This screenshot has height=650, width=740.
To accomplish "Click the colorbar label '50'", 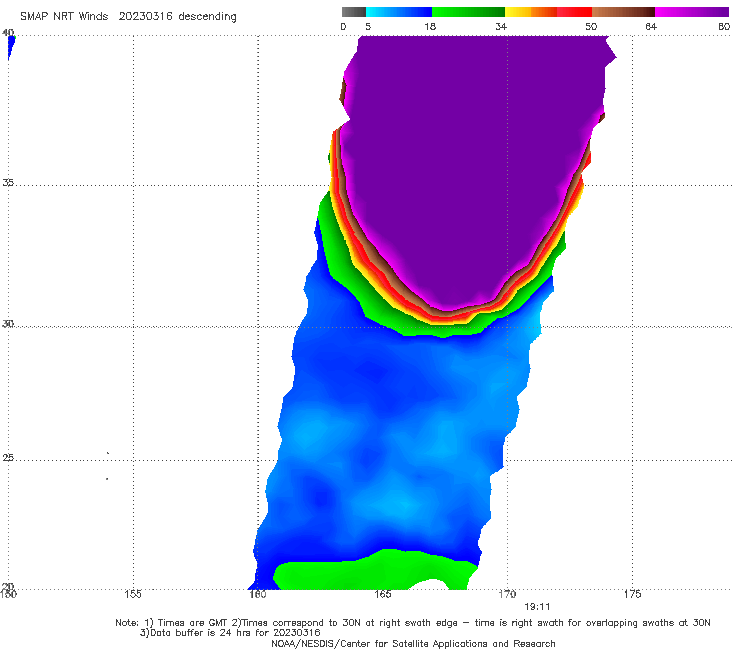I will point(591,26).
